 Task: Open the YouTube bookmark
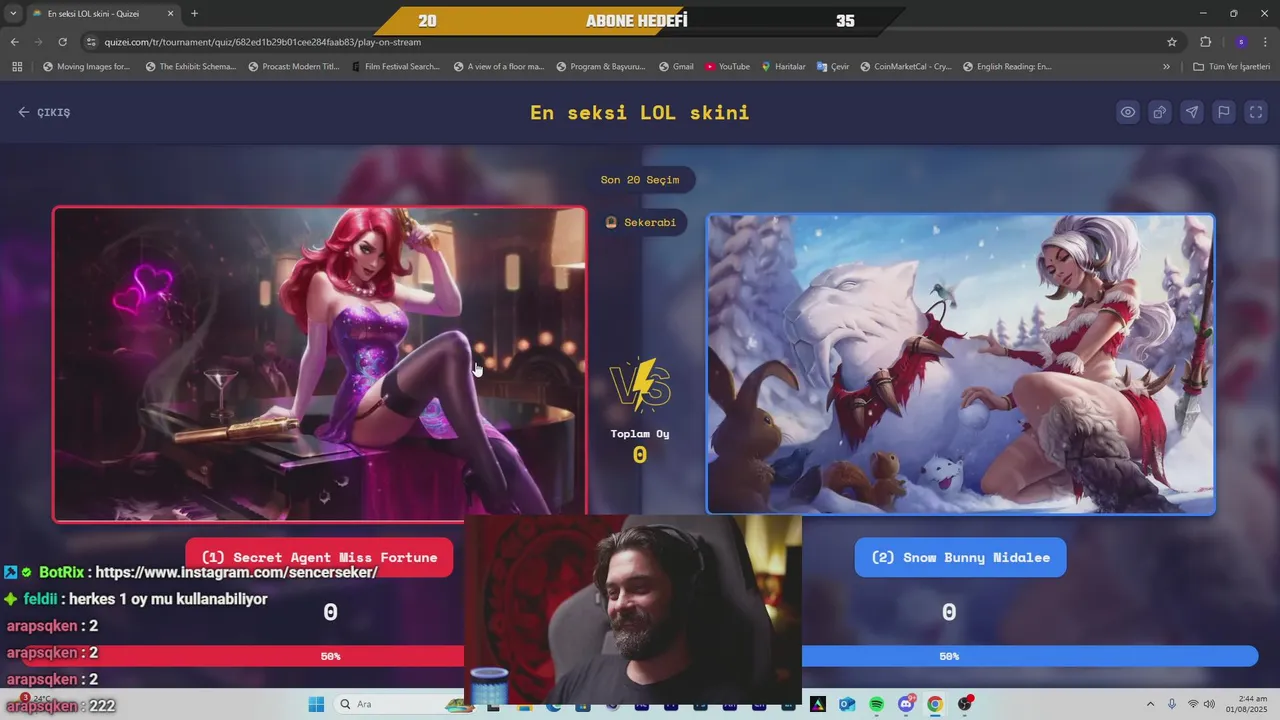pos(727,67)
